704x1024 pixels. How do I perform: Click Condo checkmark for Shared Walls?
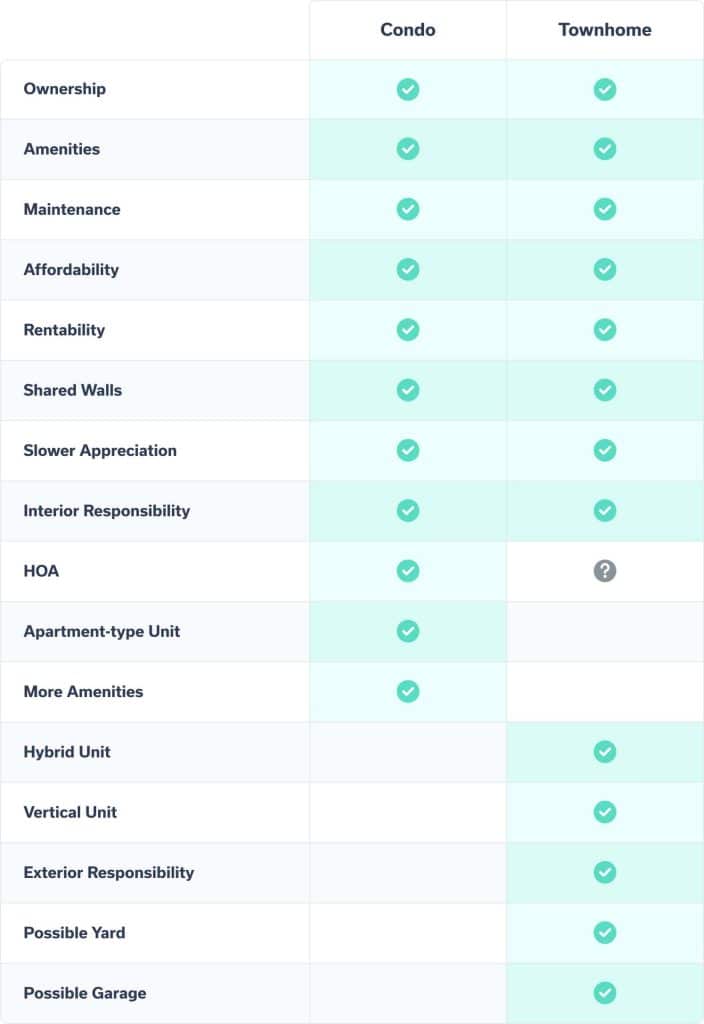tap(408, 390)
